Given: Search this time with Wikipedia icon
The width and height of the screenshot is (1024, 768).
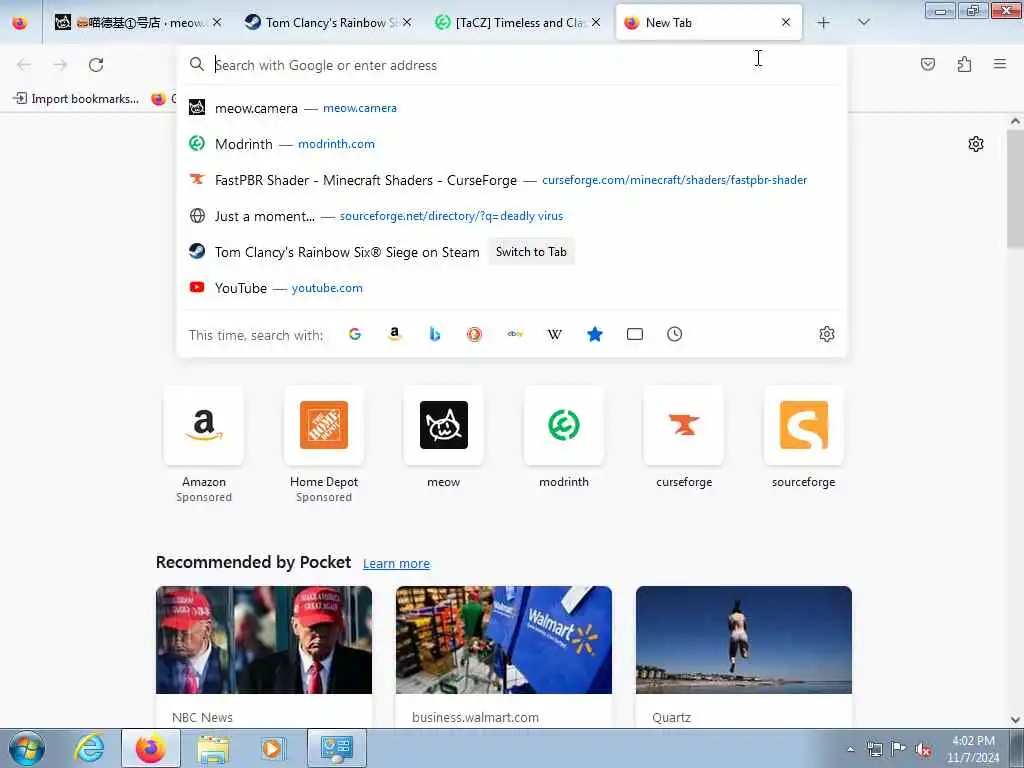Looking at the screenshot, I should coord(554,334).
